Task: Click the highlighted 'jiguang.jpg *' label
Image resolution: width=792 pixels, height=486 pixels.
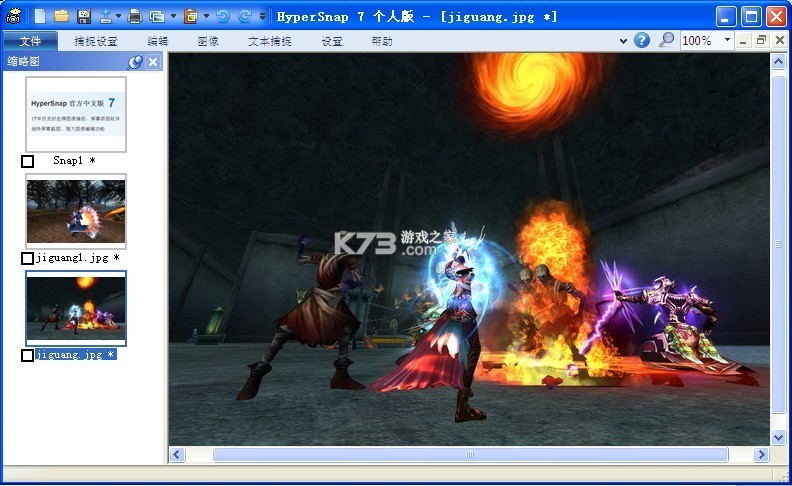Action: (76, 355)
